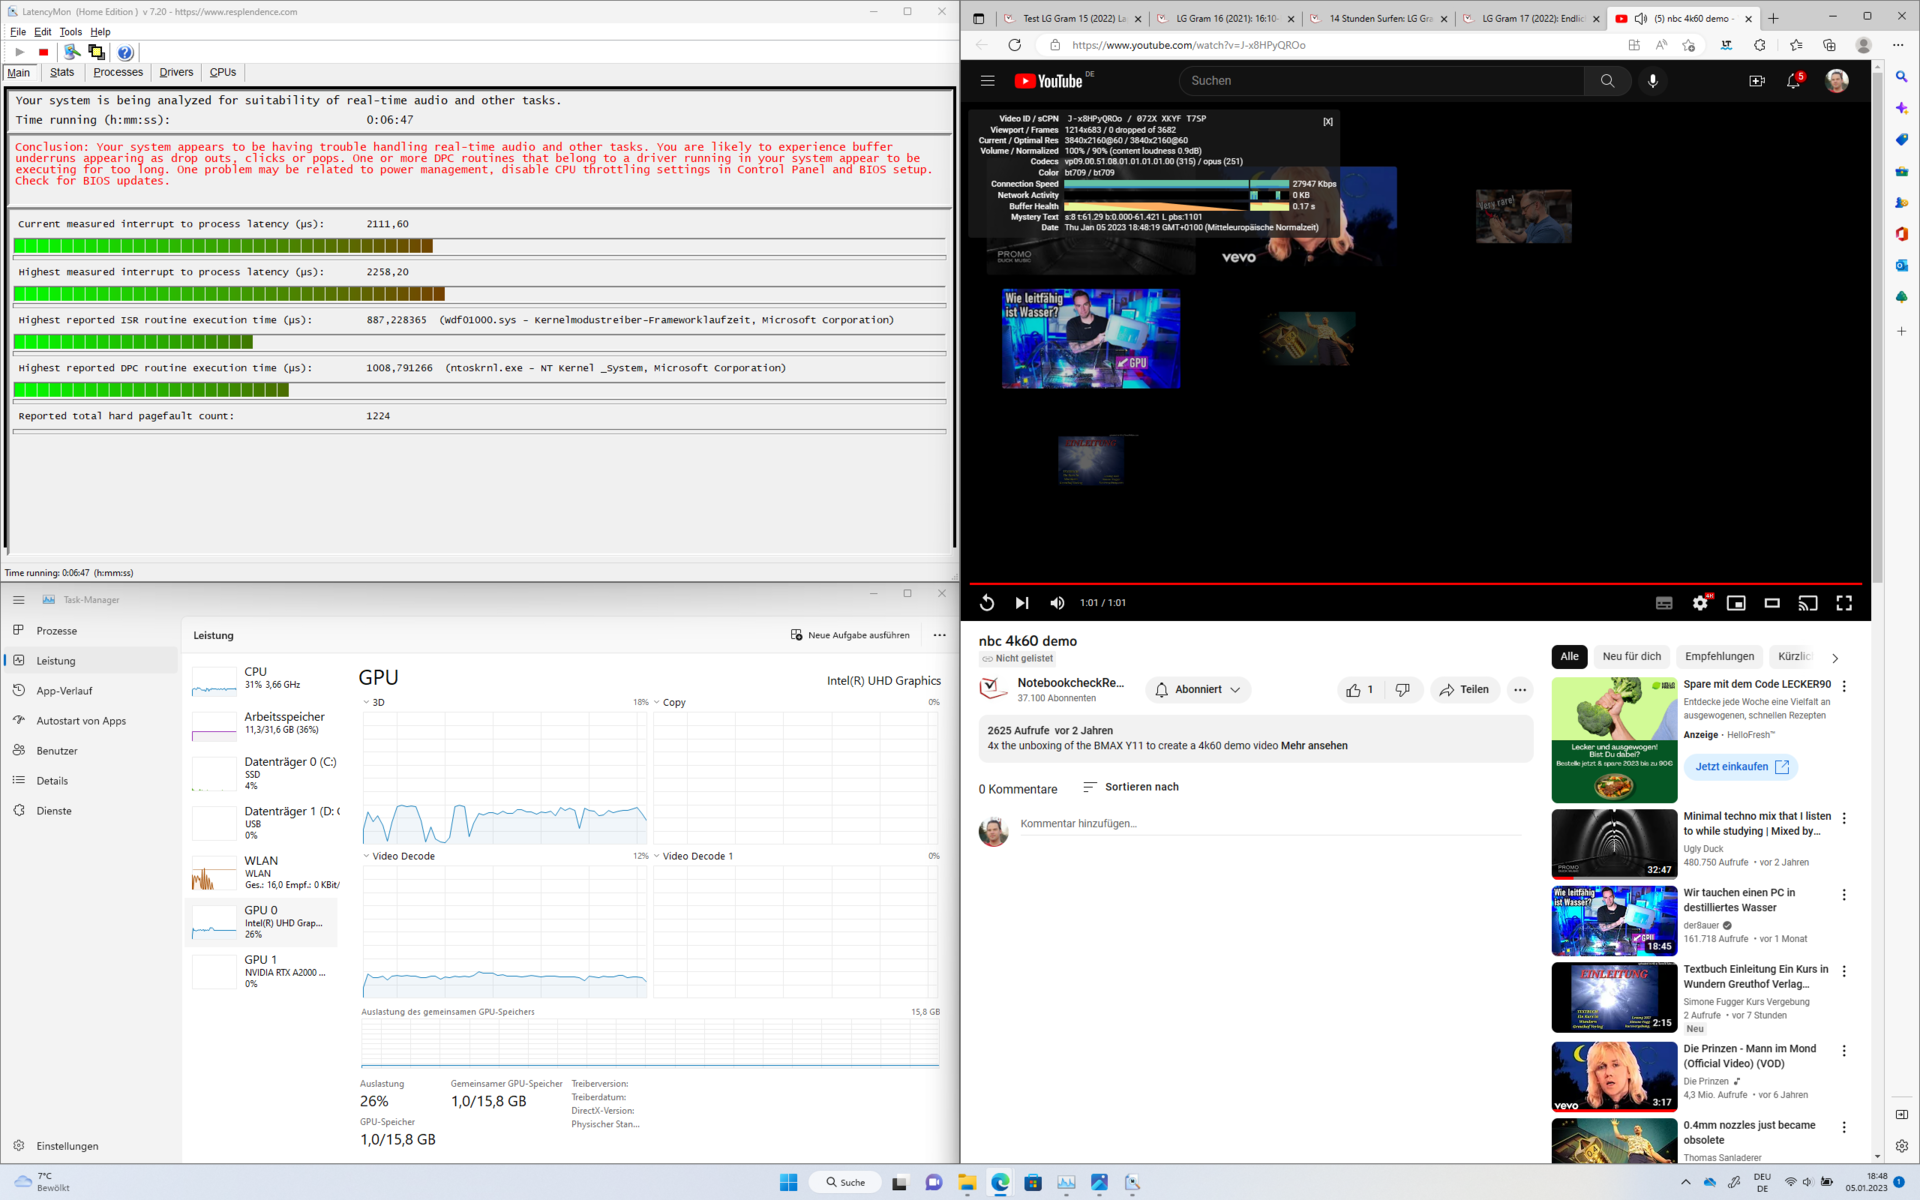Open YouTube notifications bell
This screenshot has width=1920, height=1200.
pyautogui.click(x=1794, y=81)
